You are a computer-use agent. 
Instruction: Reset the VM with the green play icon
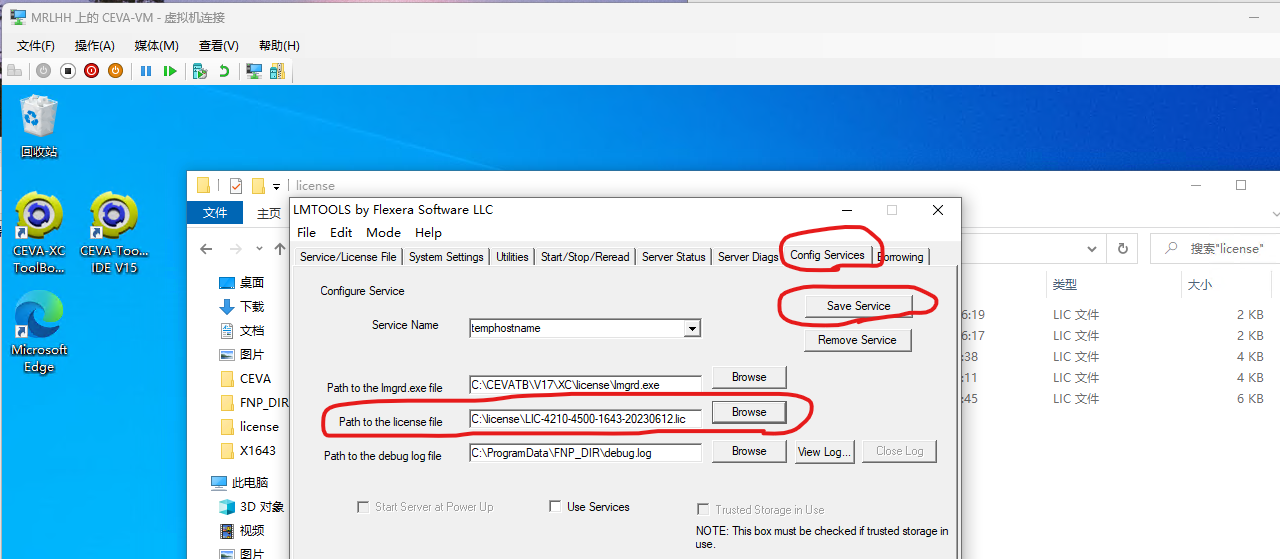click(170, 71)
